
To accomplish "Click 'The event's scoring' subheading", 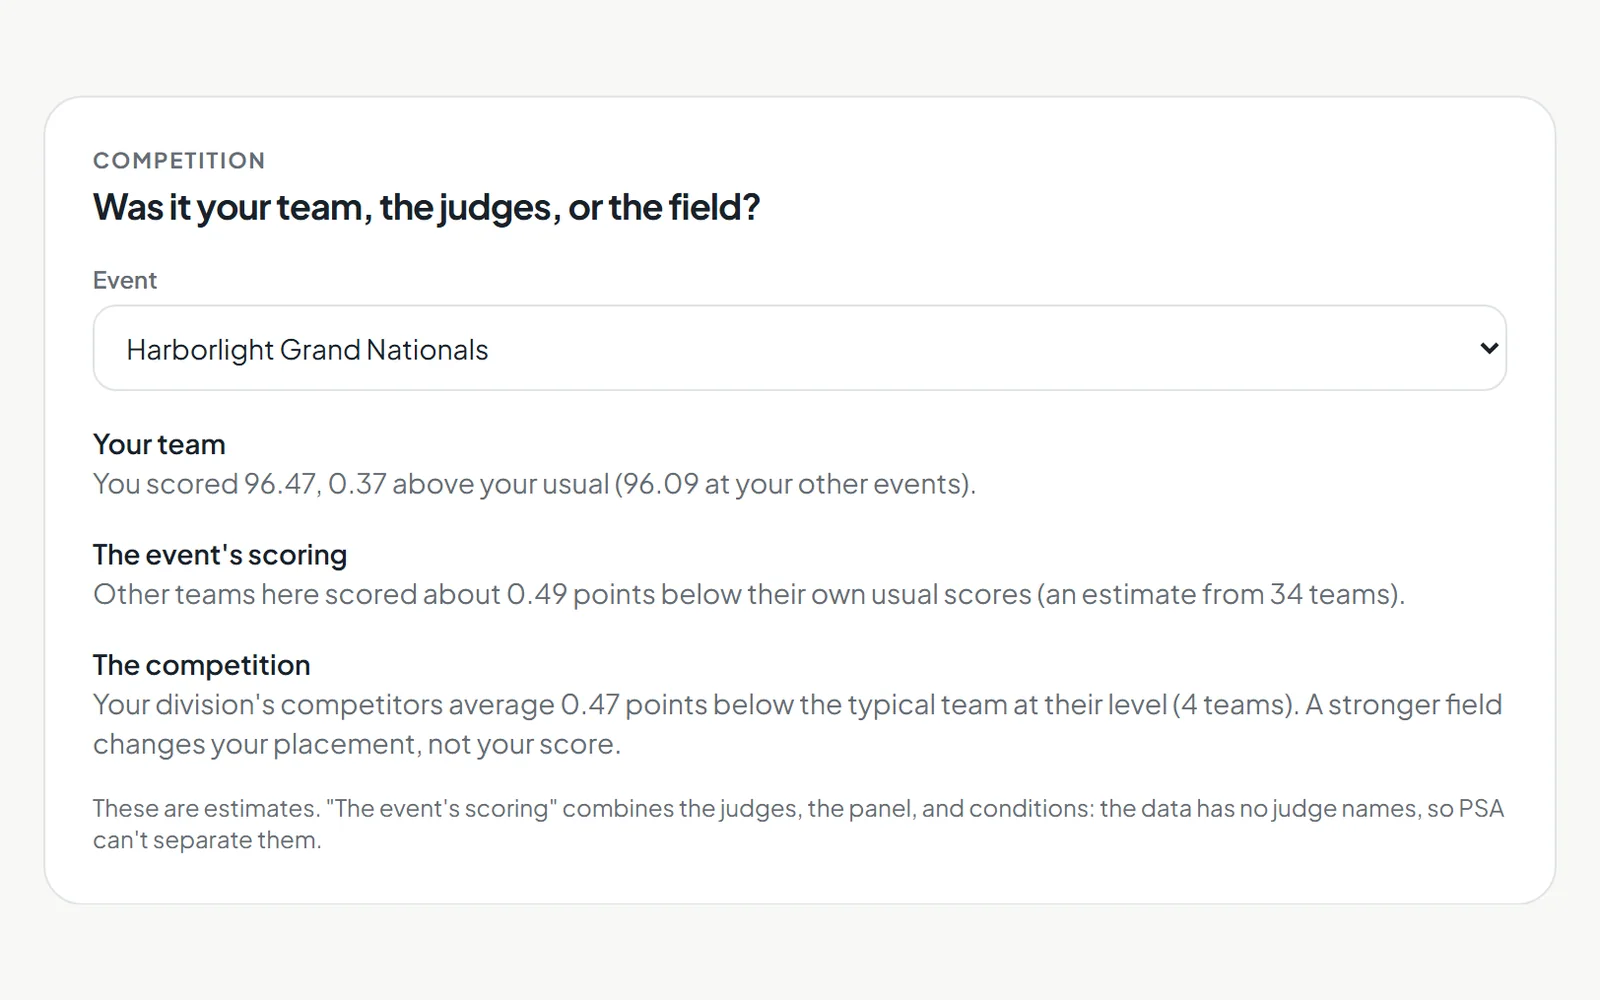I will click(220, 555).
